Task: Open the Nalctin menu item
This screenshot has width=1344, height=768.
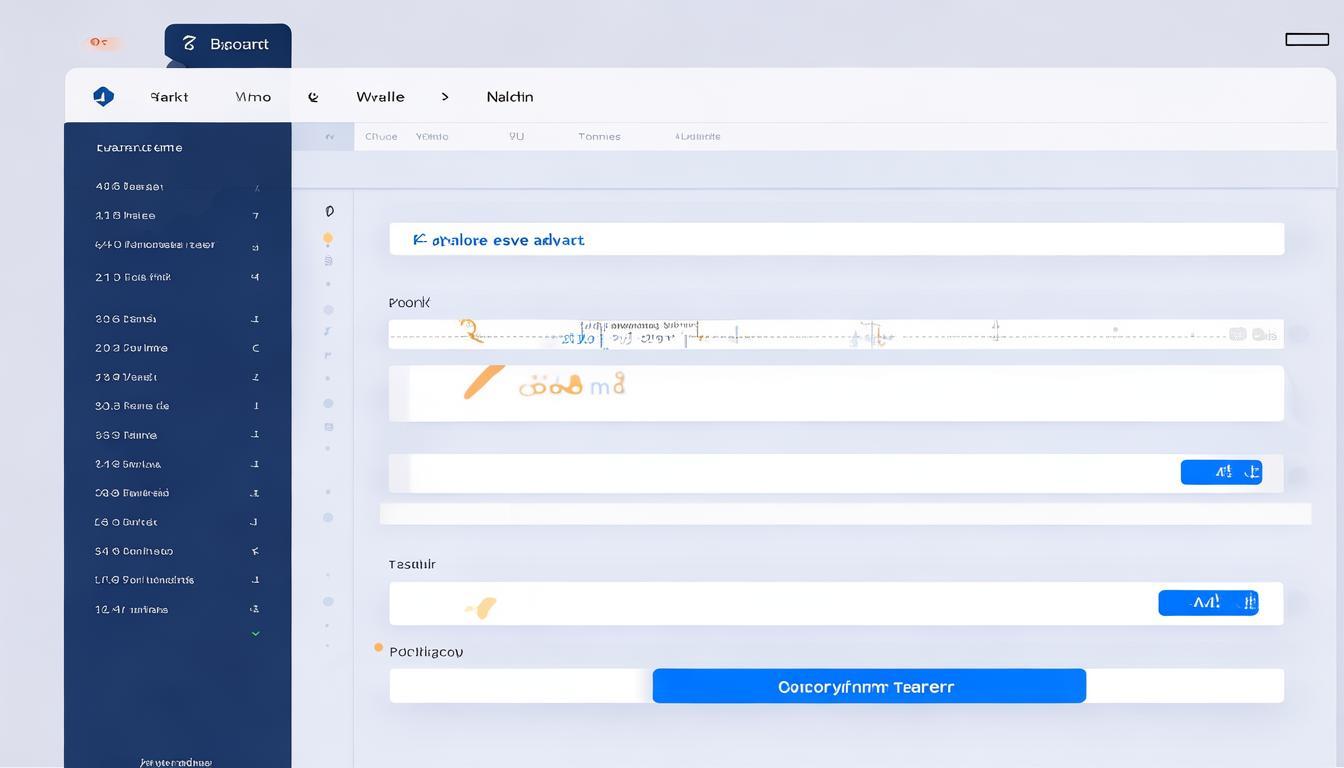Action: (x=509, y=97)
